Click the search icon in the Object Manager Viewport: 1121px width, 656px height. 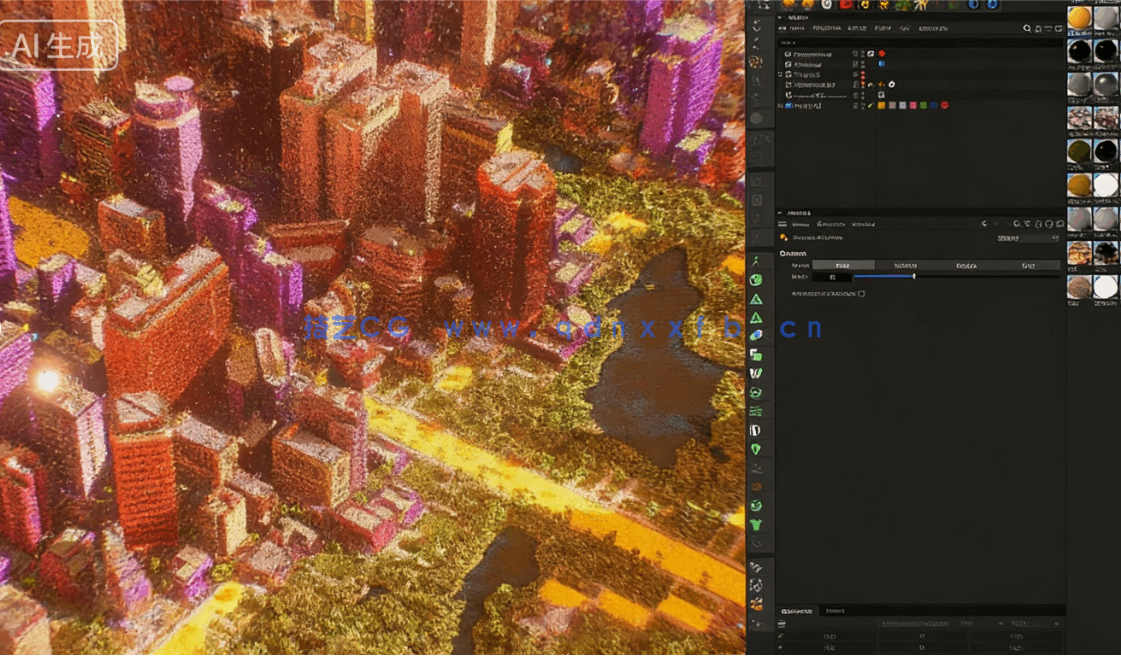[x=1026, y=28]
